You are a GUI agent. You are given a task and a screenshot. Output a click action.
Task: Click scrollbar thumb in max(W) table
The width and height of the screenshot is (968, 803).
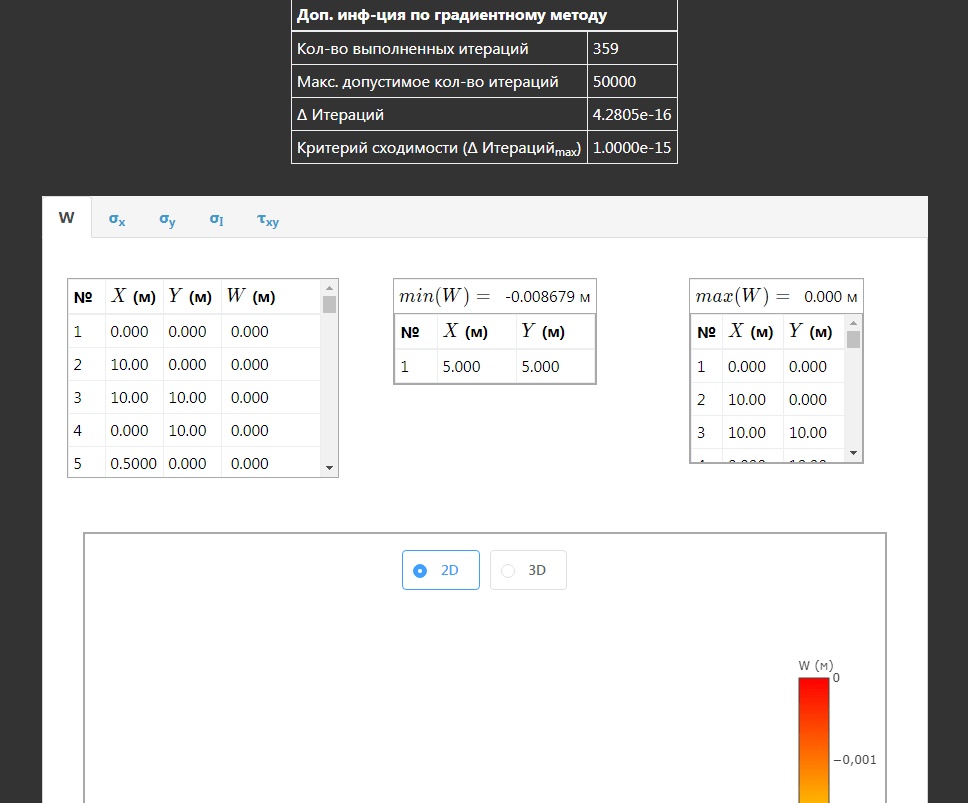pyautogui.click(x=853, y=339)
